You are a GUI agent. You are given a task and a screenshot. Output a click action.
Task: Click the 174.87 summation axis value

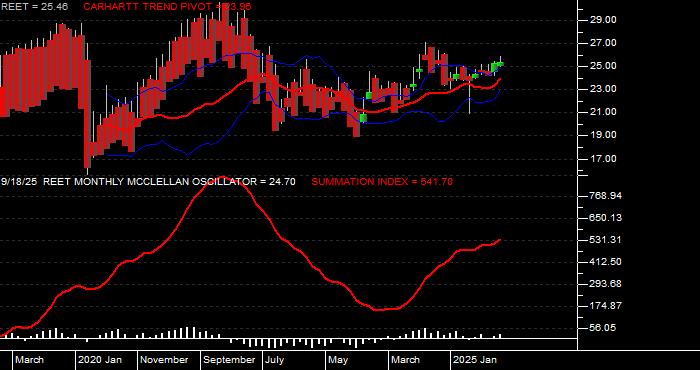pyautogui.click(x=605, y=306)
